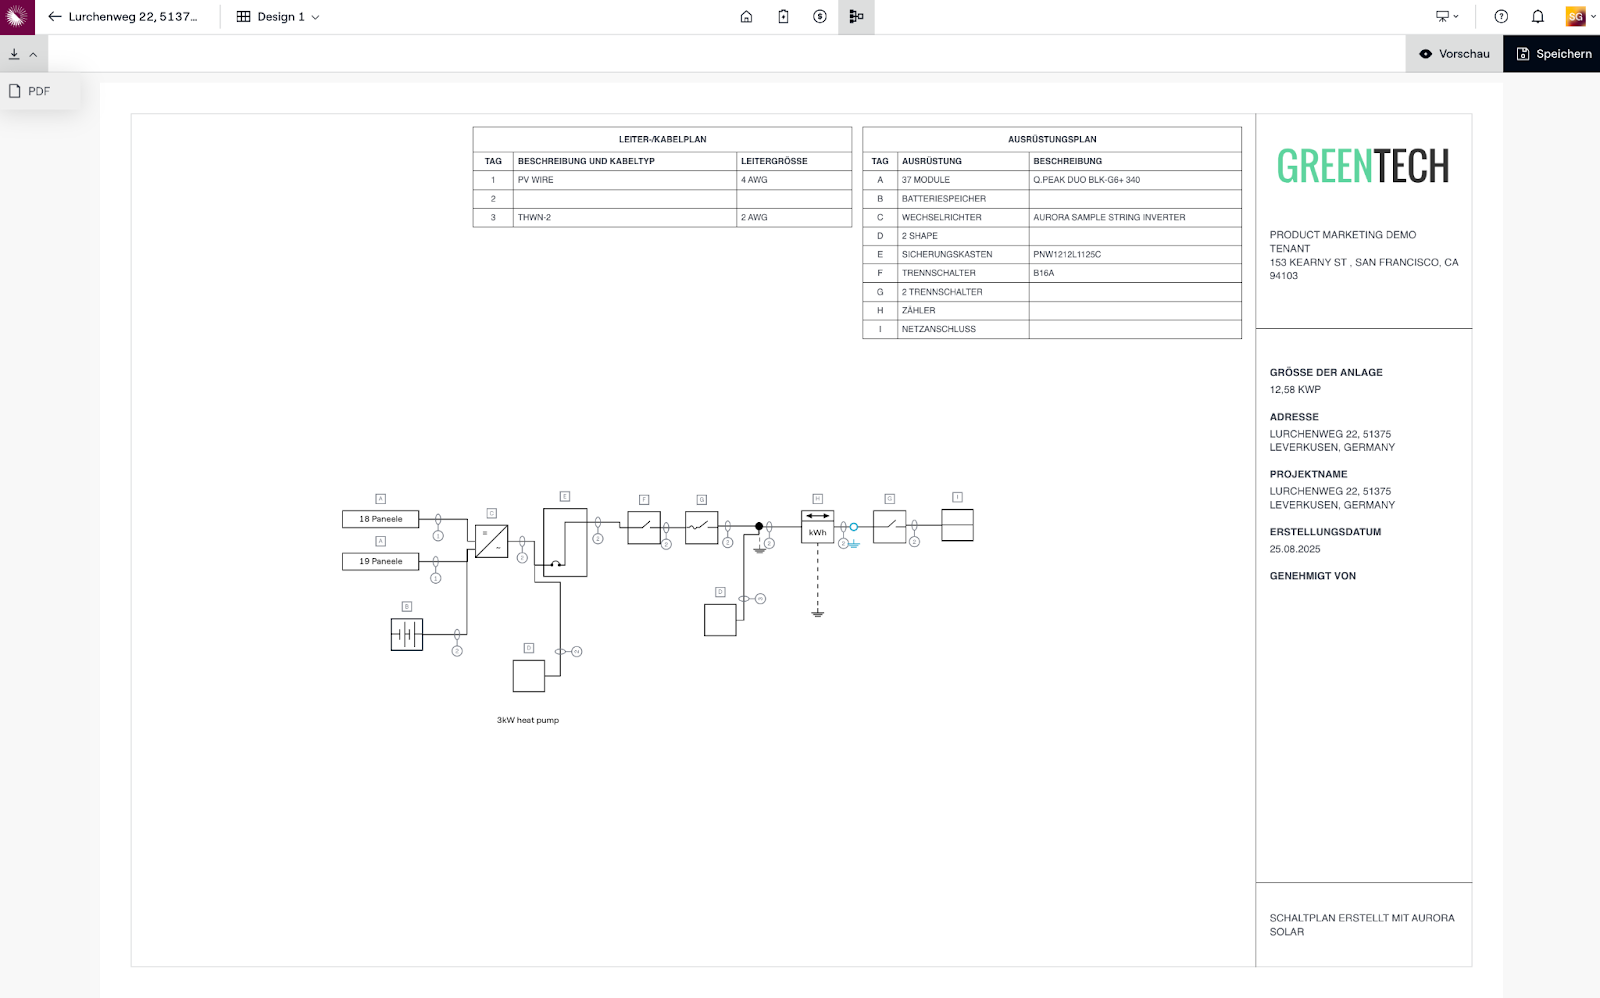Choose PDF from the export menu
This screenshot has height=998, width=1600.
point(39,91)
